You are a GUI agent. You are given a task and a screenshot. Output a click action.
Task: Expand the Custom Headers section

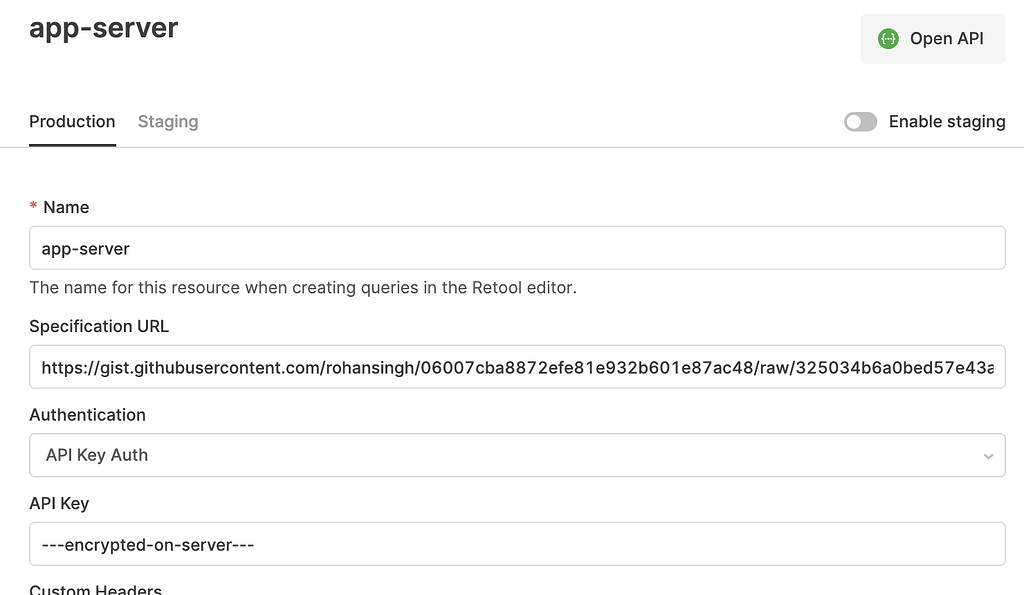tap(95, 589)
